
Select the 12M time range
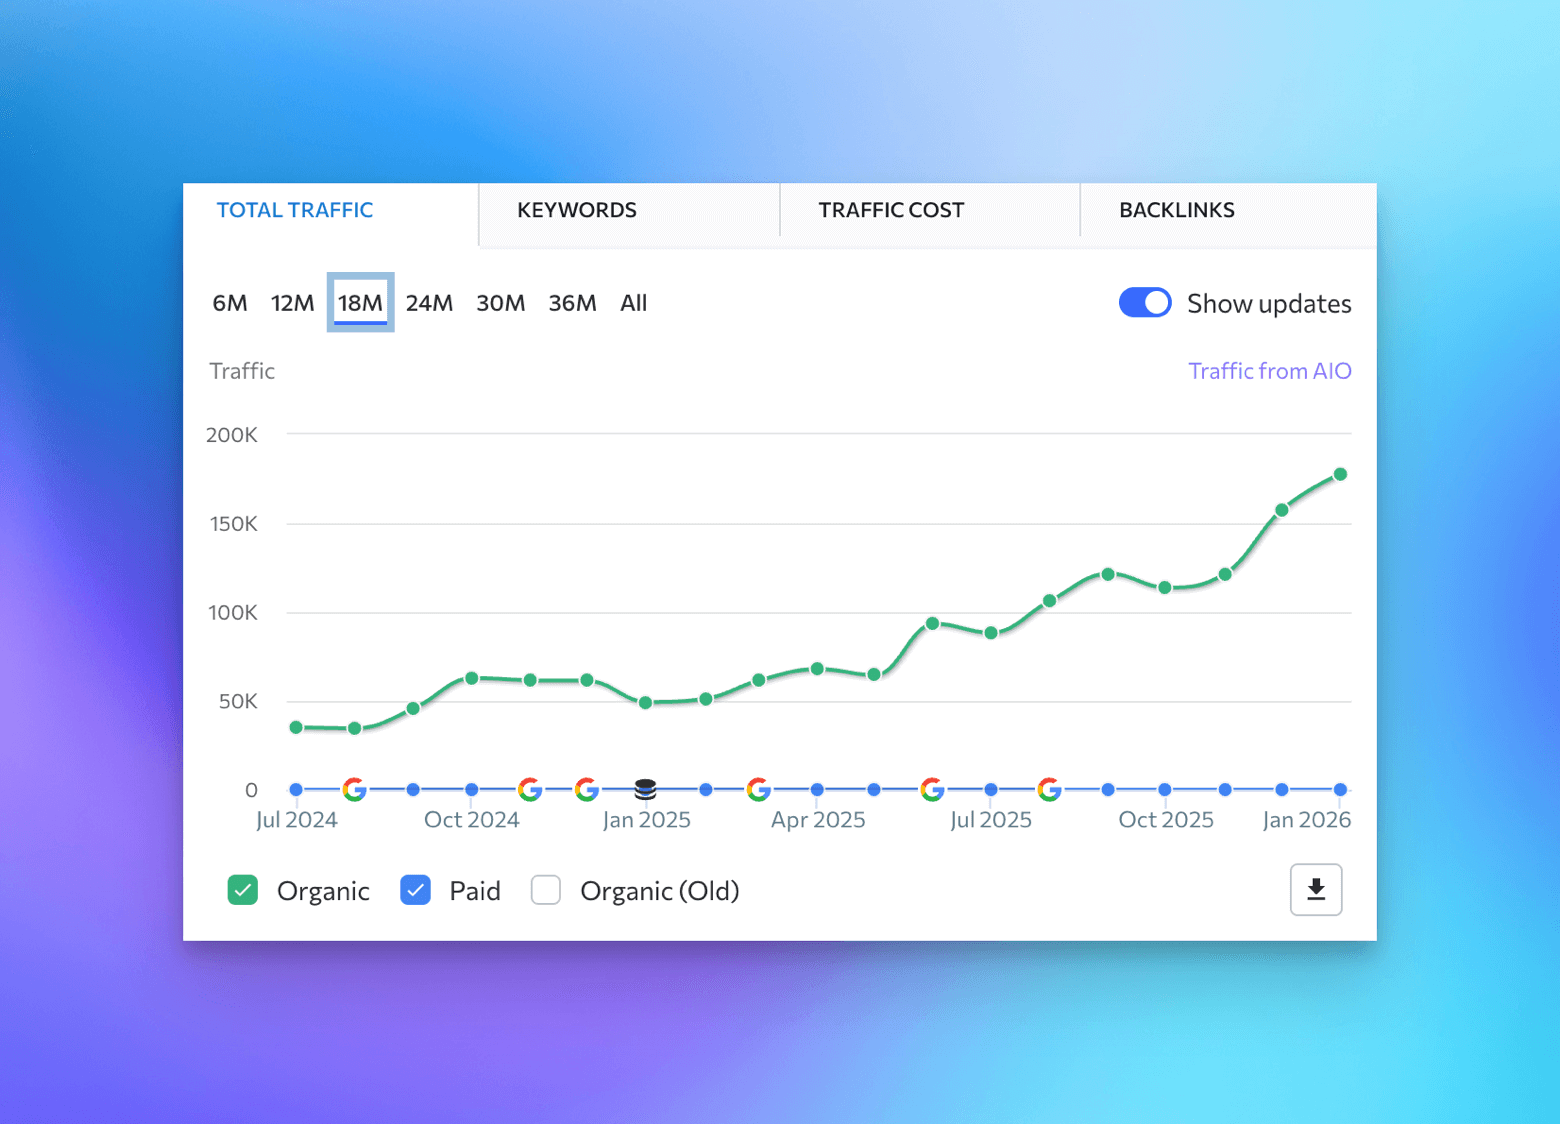pos(292,302)
